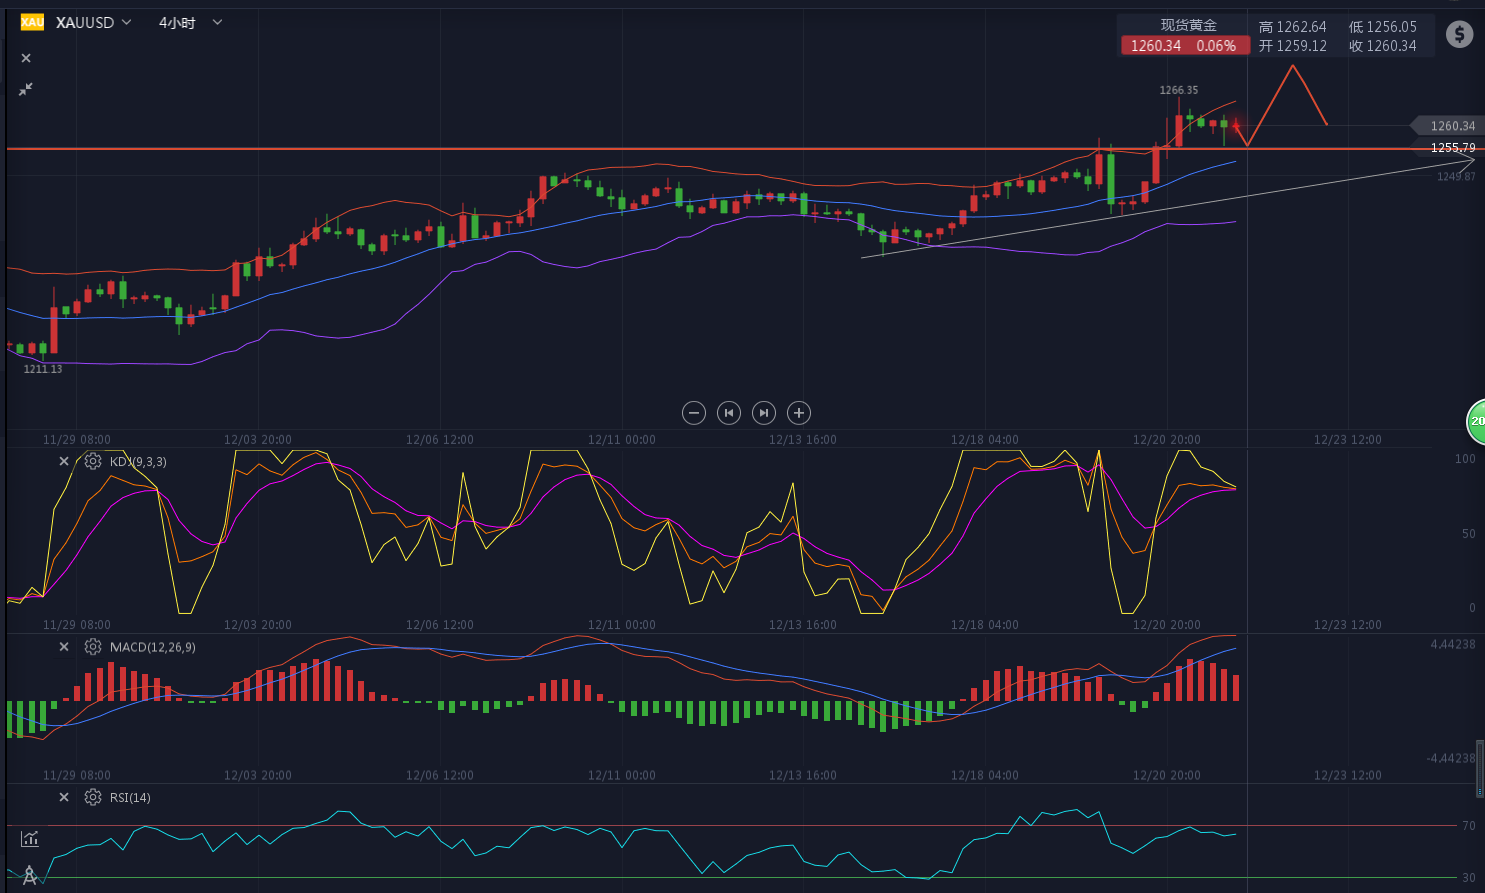Viewport: 1485px width, 893px height.
Task: Click the 12/11 00:00 main chart time label
Action: 622,440
